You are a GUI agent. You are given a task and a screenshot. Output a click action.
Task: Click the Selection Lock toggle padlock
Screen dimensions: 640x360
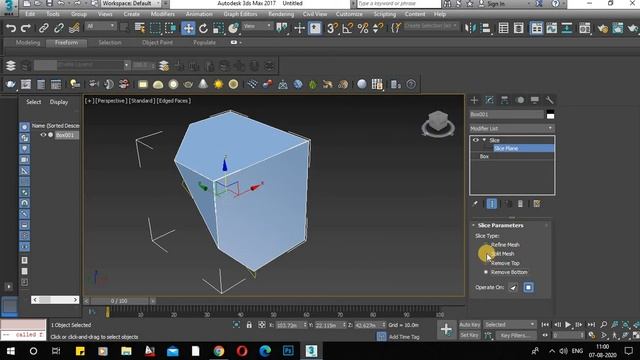(249, 325)
